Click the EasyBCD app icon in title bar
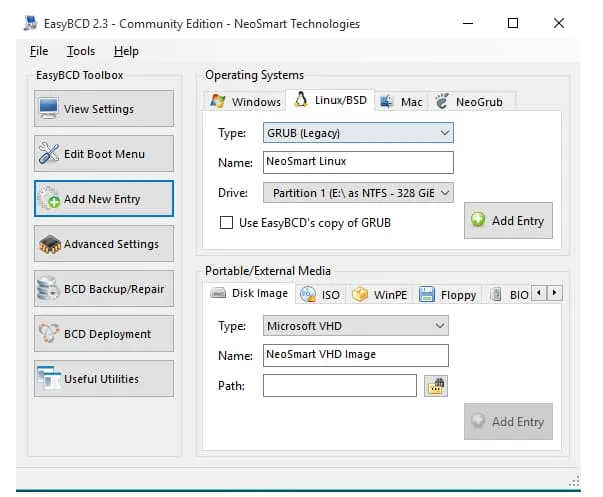 pyautogui.click(x=30, y=23)
